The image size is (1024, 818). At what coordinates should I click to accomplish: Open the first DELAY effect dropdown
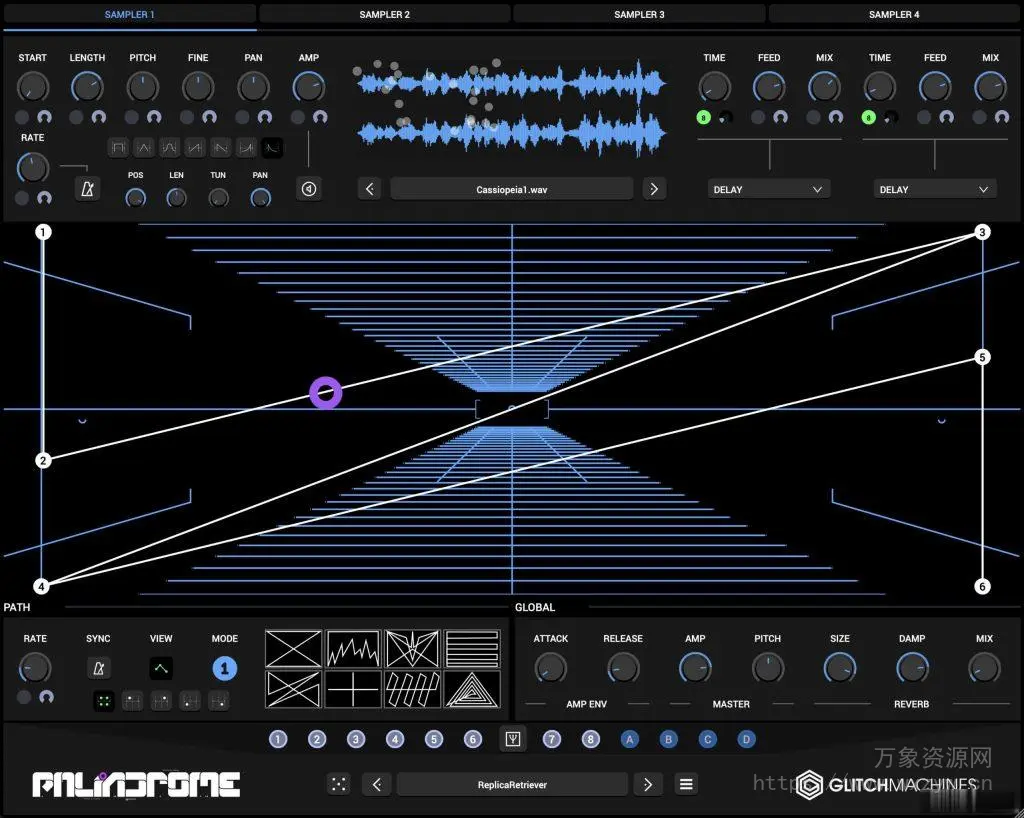click(x=768, y=189)
